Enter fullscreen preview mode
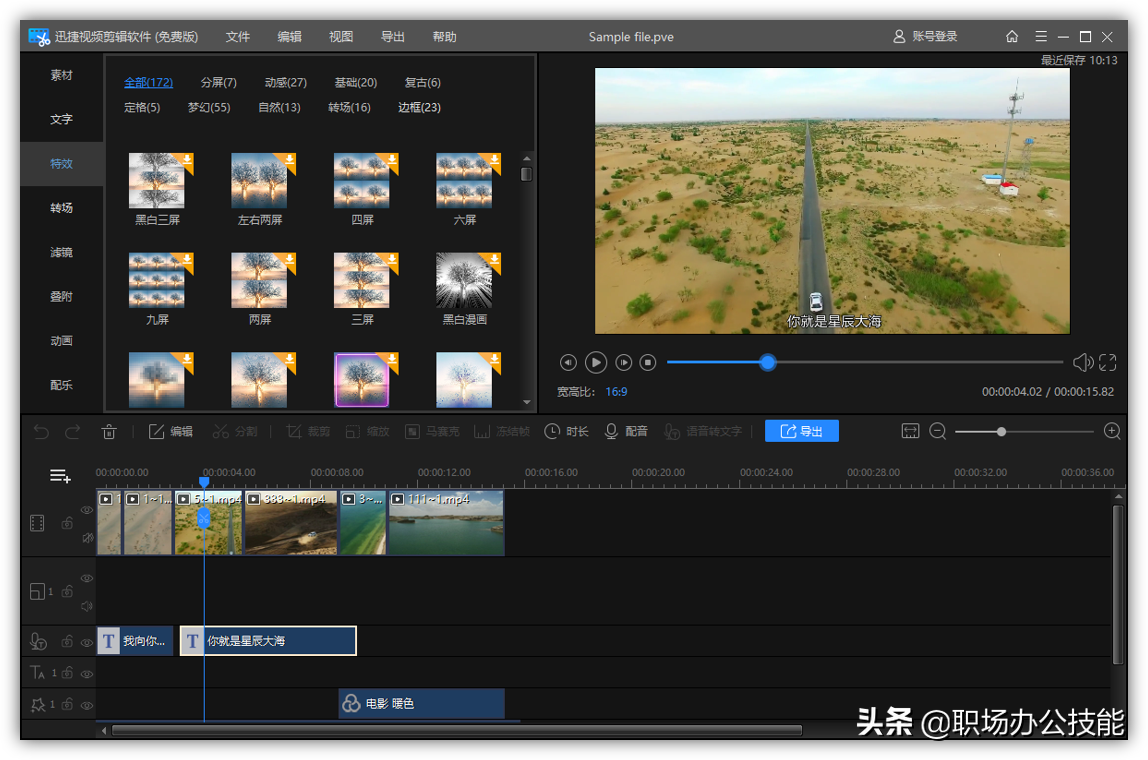This screenshot has height=760, width=1148. point(1108,362)
